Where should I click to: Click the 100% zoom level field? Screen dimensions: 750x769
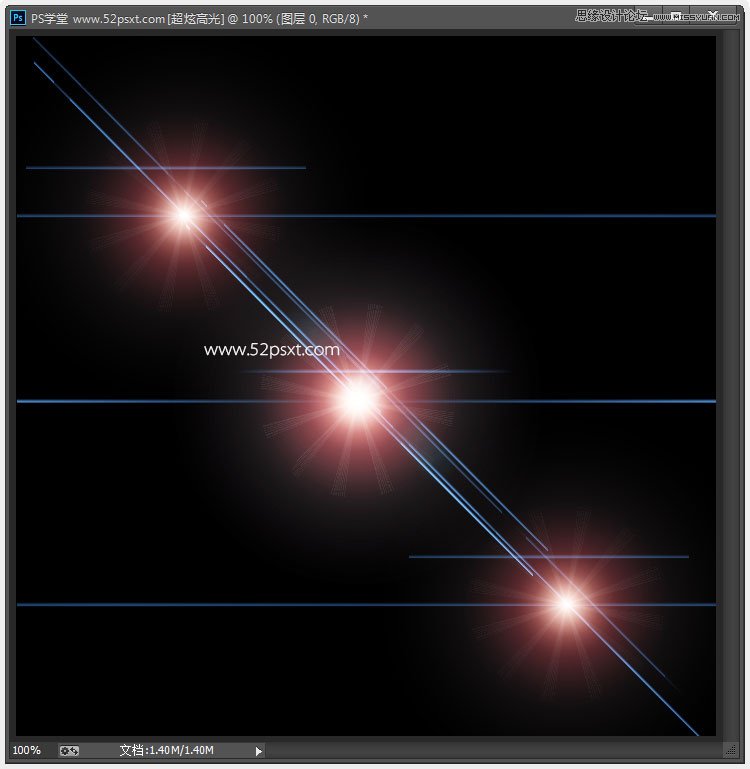(27, 750)
